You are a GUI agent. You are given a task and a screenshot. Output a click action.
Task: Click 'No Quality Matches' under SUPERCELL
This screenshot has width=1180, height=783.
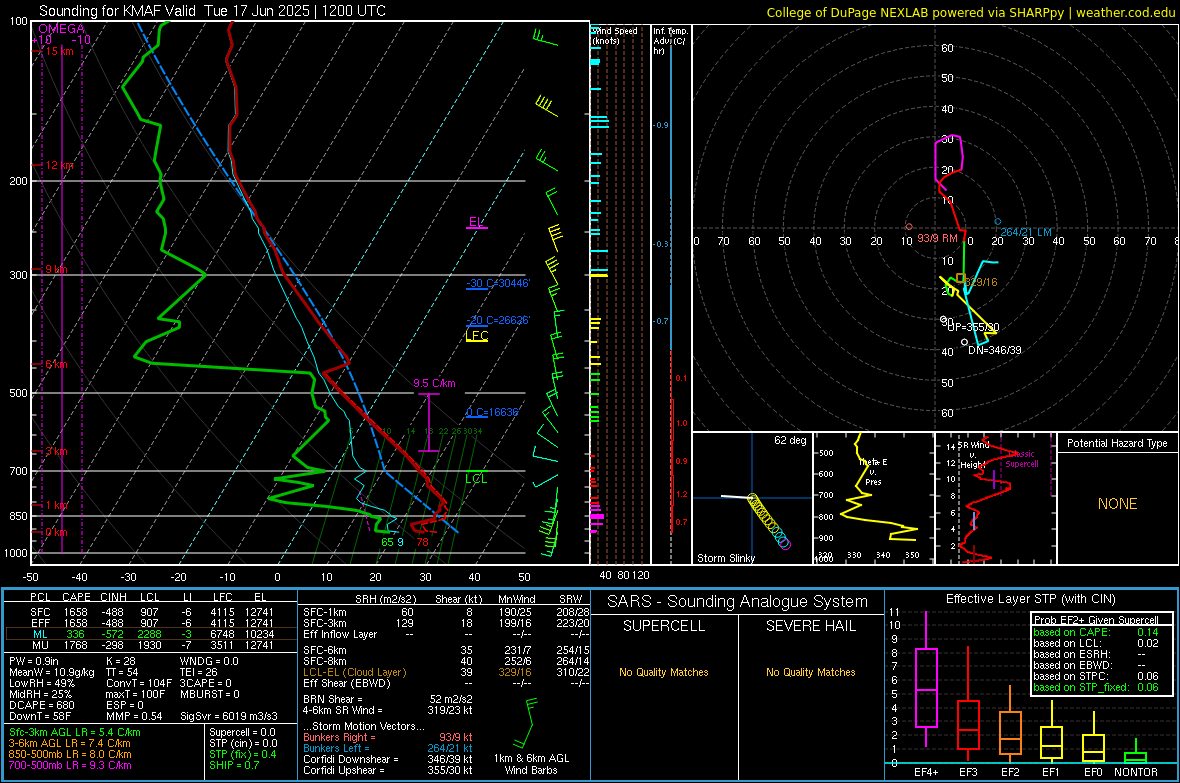tap(664, 672)
